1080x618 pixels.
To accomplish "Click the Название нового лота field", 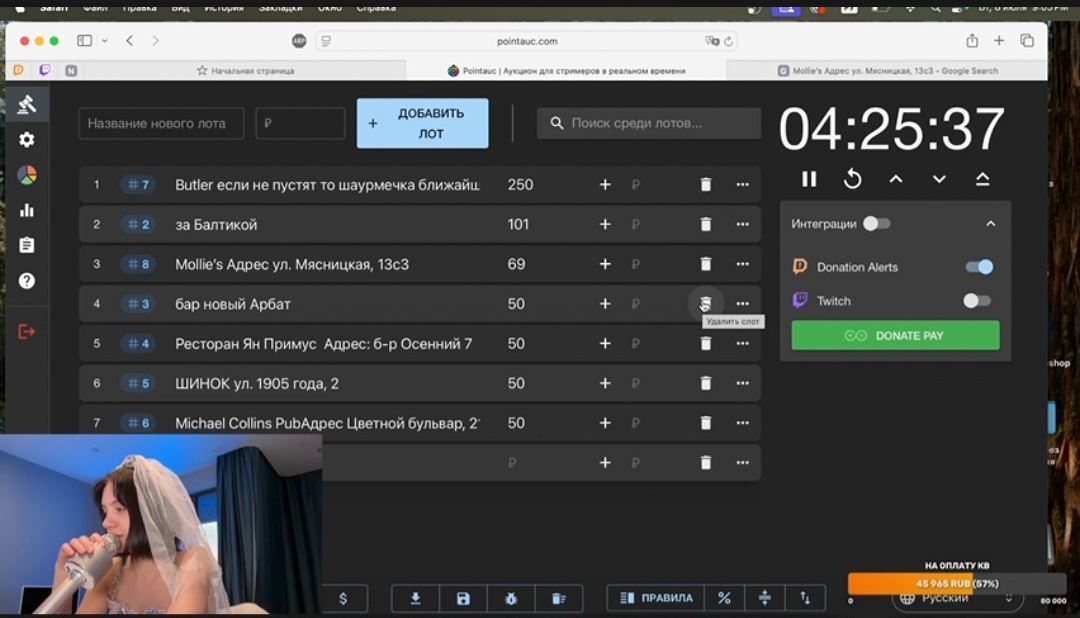I will (x=161, y=123).
